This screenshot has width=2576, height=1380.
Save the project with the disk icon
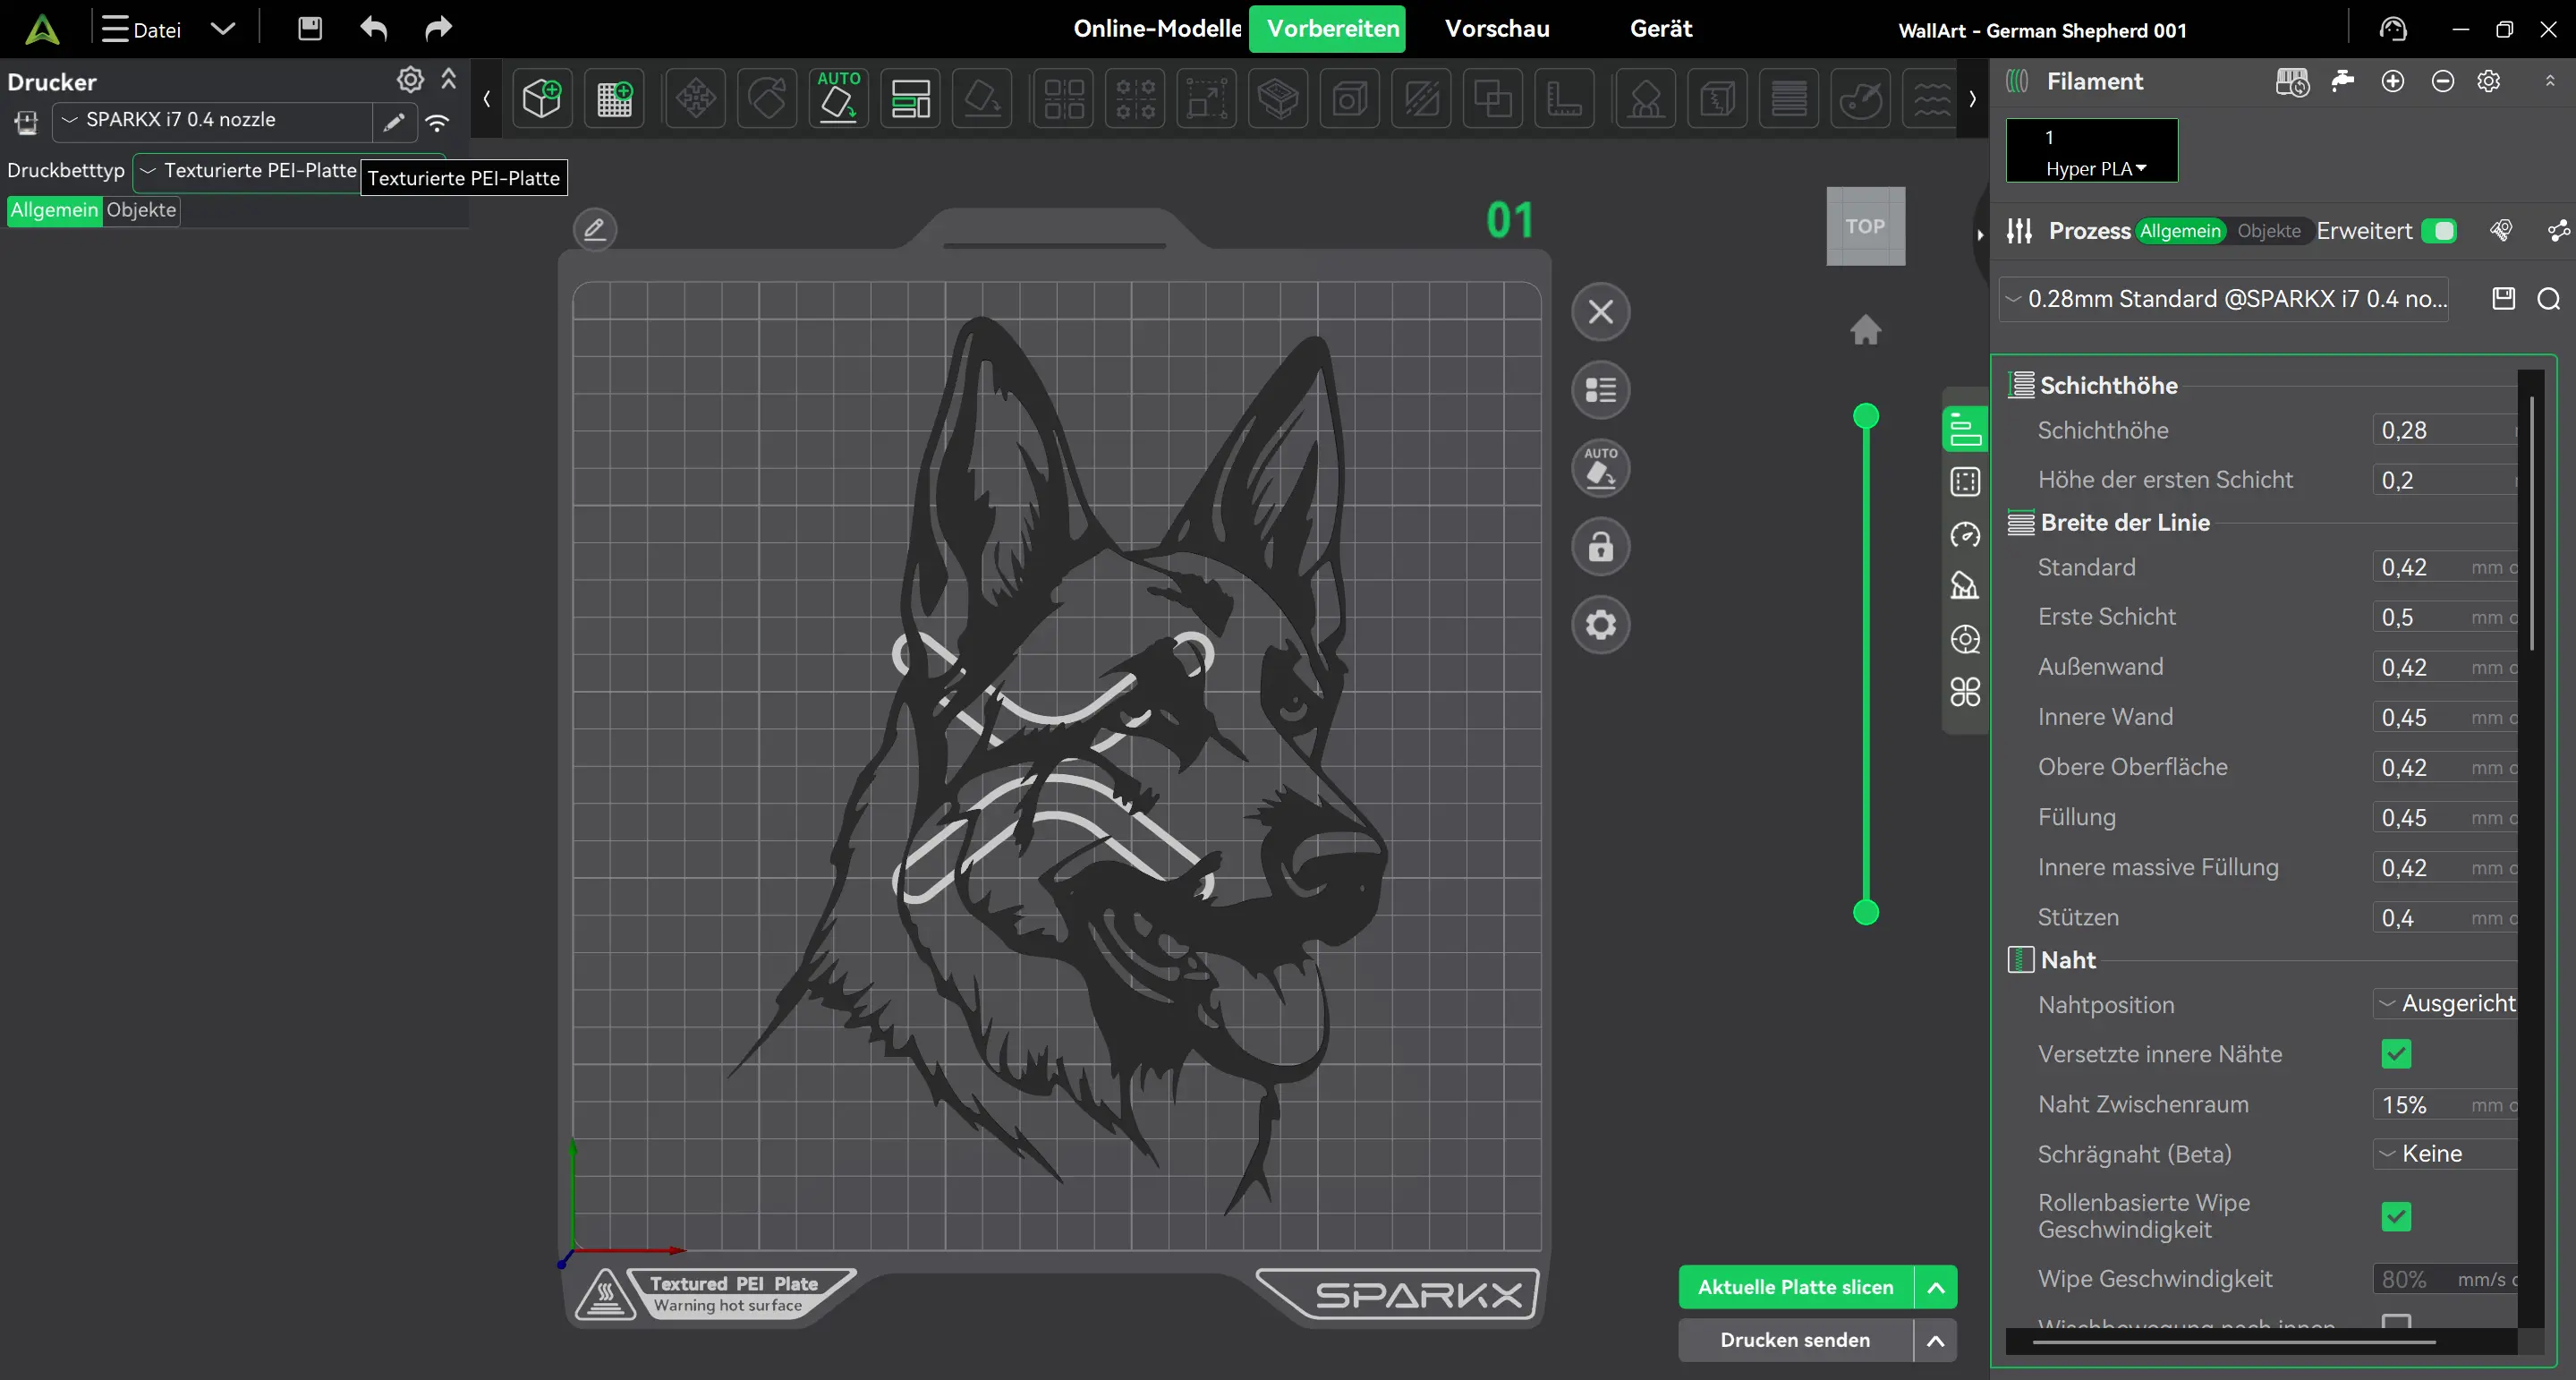click(x=310, y=28)
